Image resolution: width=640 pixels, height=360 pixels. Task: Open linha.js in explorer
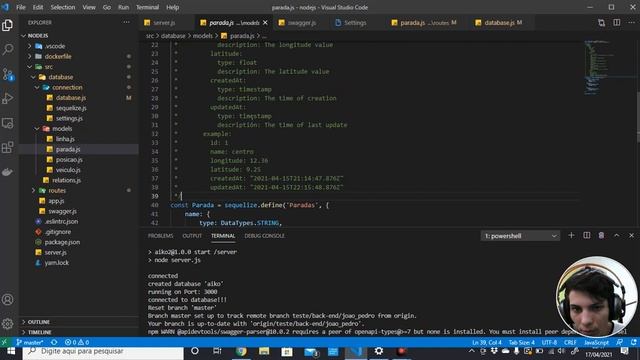tap(65, 139)
